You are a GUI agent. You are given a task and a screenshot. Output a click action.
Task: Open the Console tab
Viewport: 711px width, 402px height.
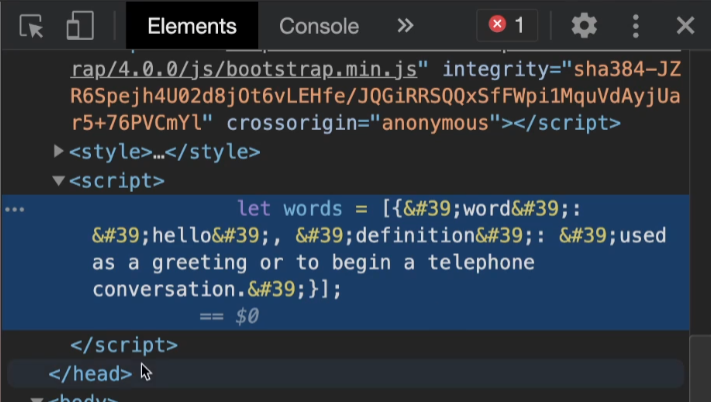[319, 26]
